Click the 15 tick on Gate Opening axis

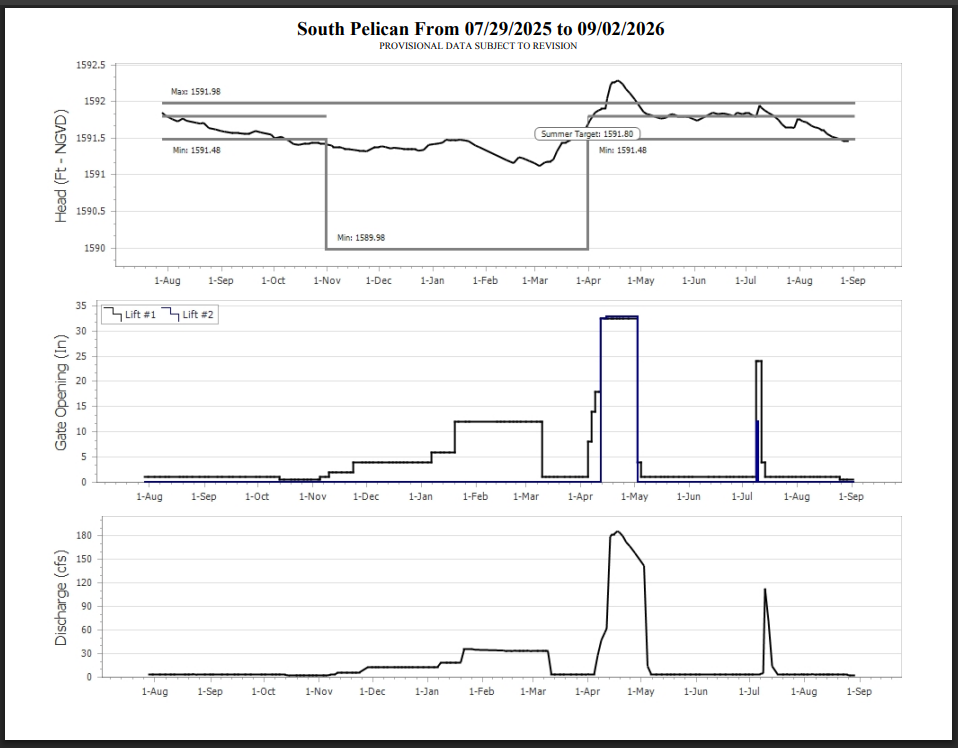[x=81, y=406]
